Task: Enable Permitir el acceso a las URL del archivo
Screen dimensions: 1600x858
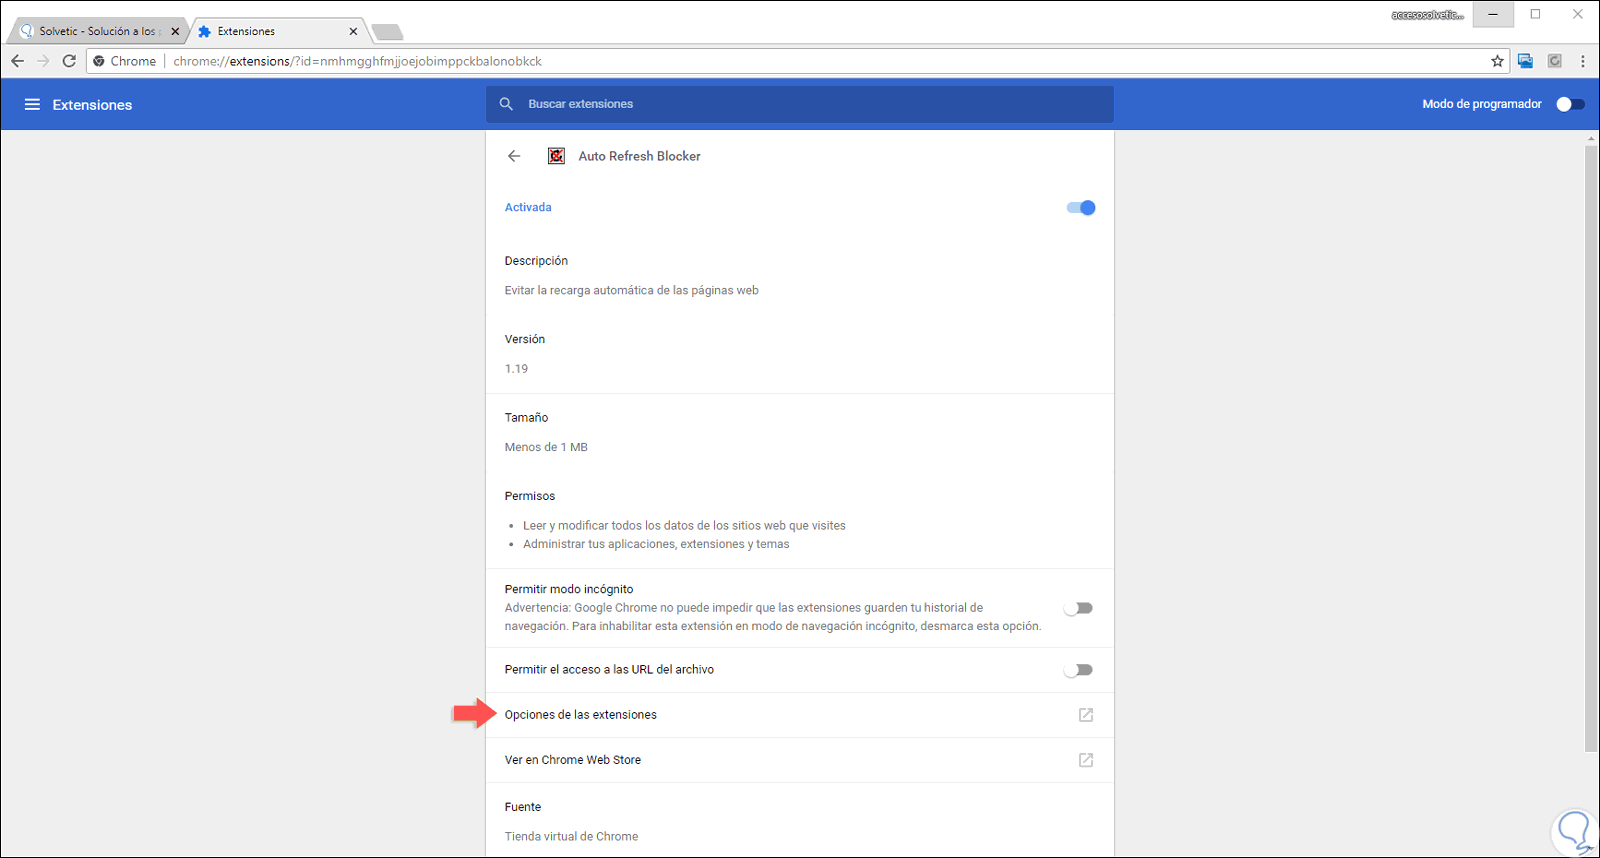Action: coord(1078,670)
